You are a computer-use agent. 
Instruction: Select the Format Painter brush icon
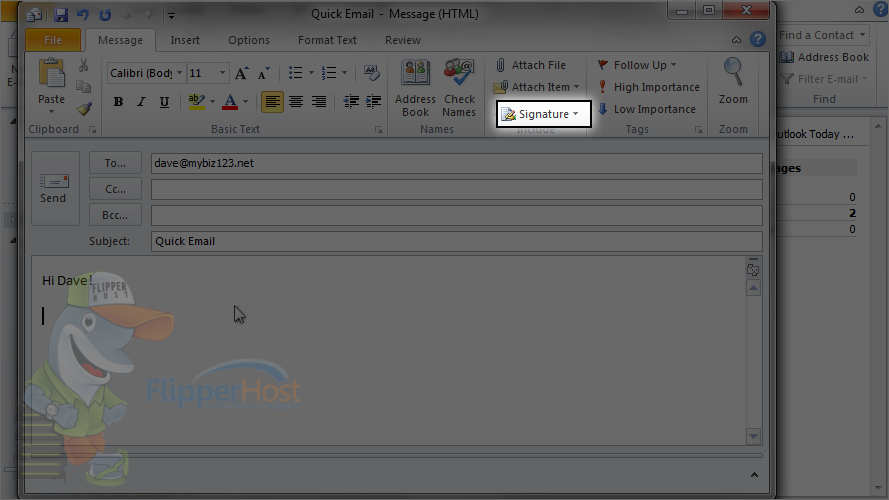[84, 108]
